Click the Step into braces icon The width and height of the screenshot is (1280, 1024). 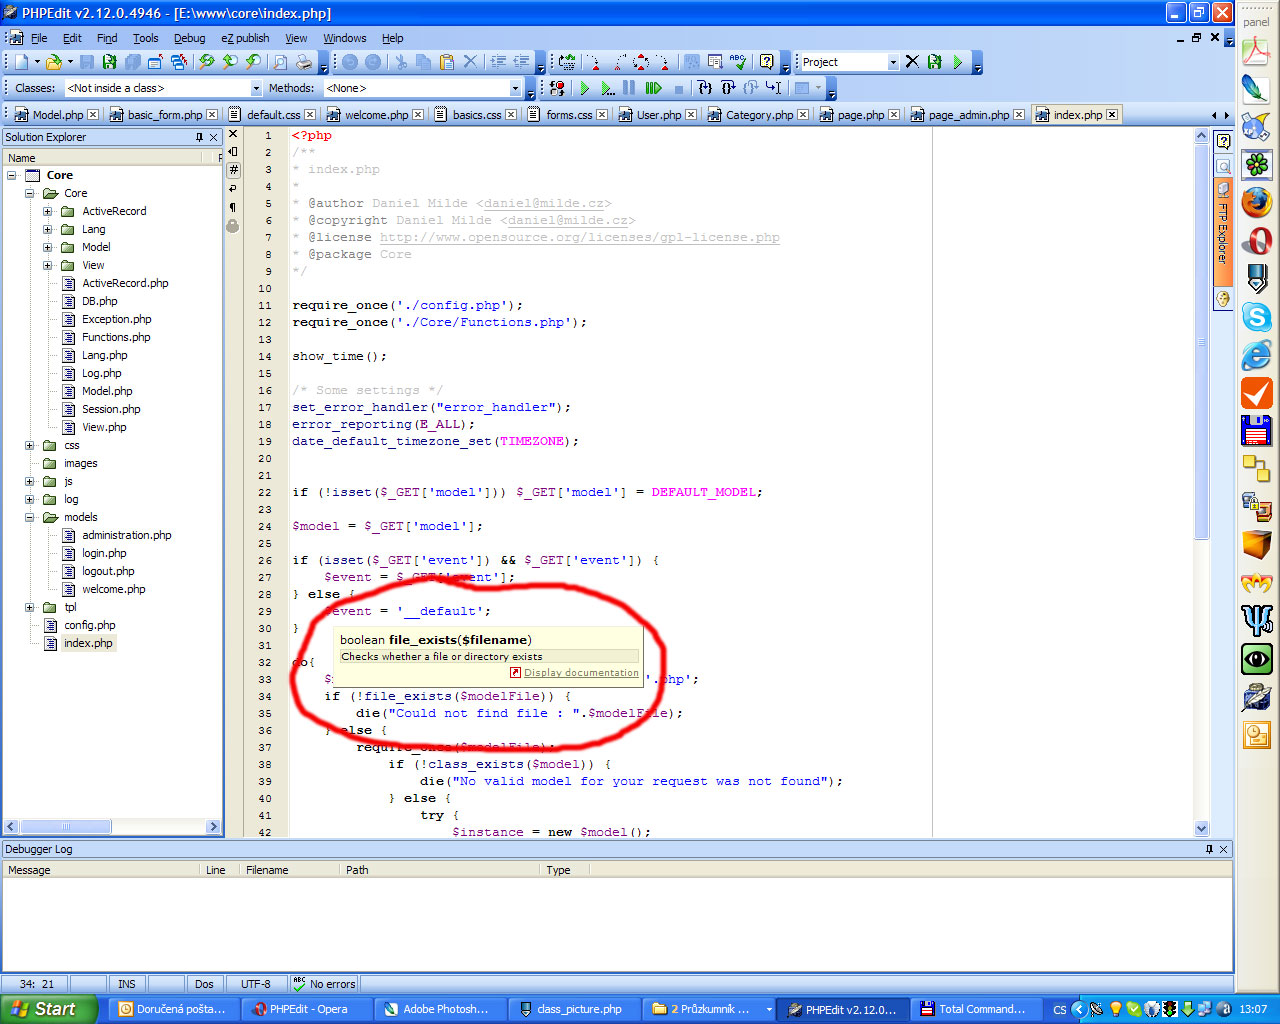704,88
